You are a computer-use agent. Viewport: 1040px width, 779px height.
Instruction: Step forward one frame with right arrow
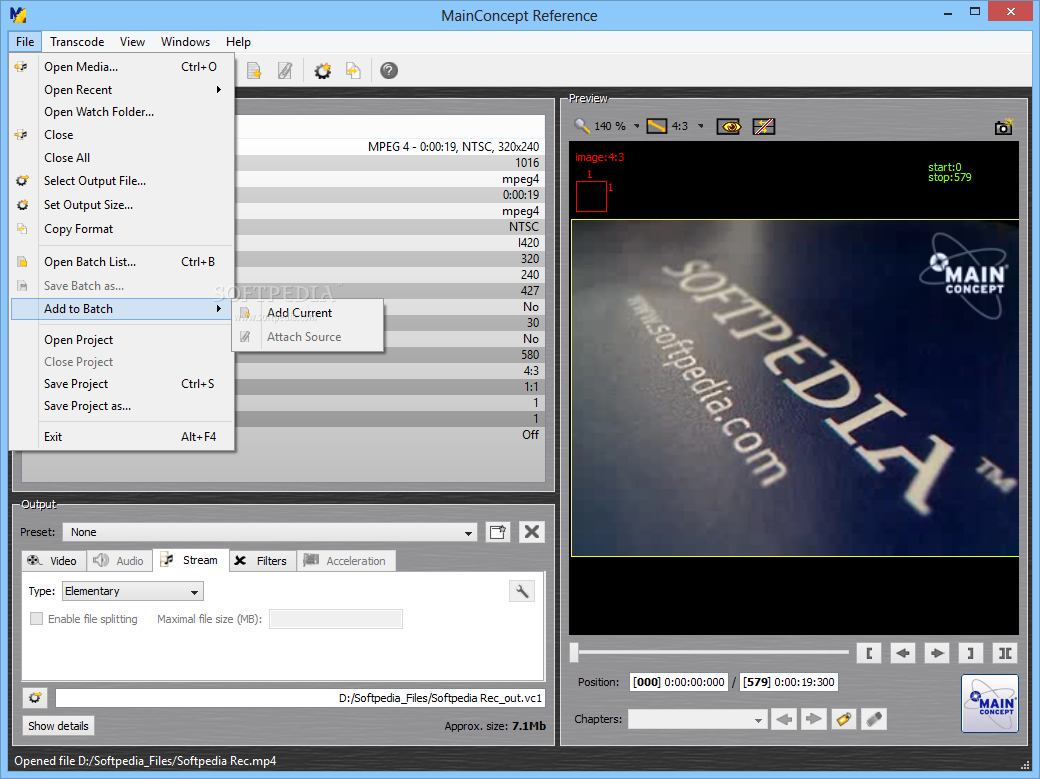937,654
